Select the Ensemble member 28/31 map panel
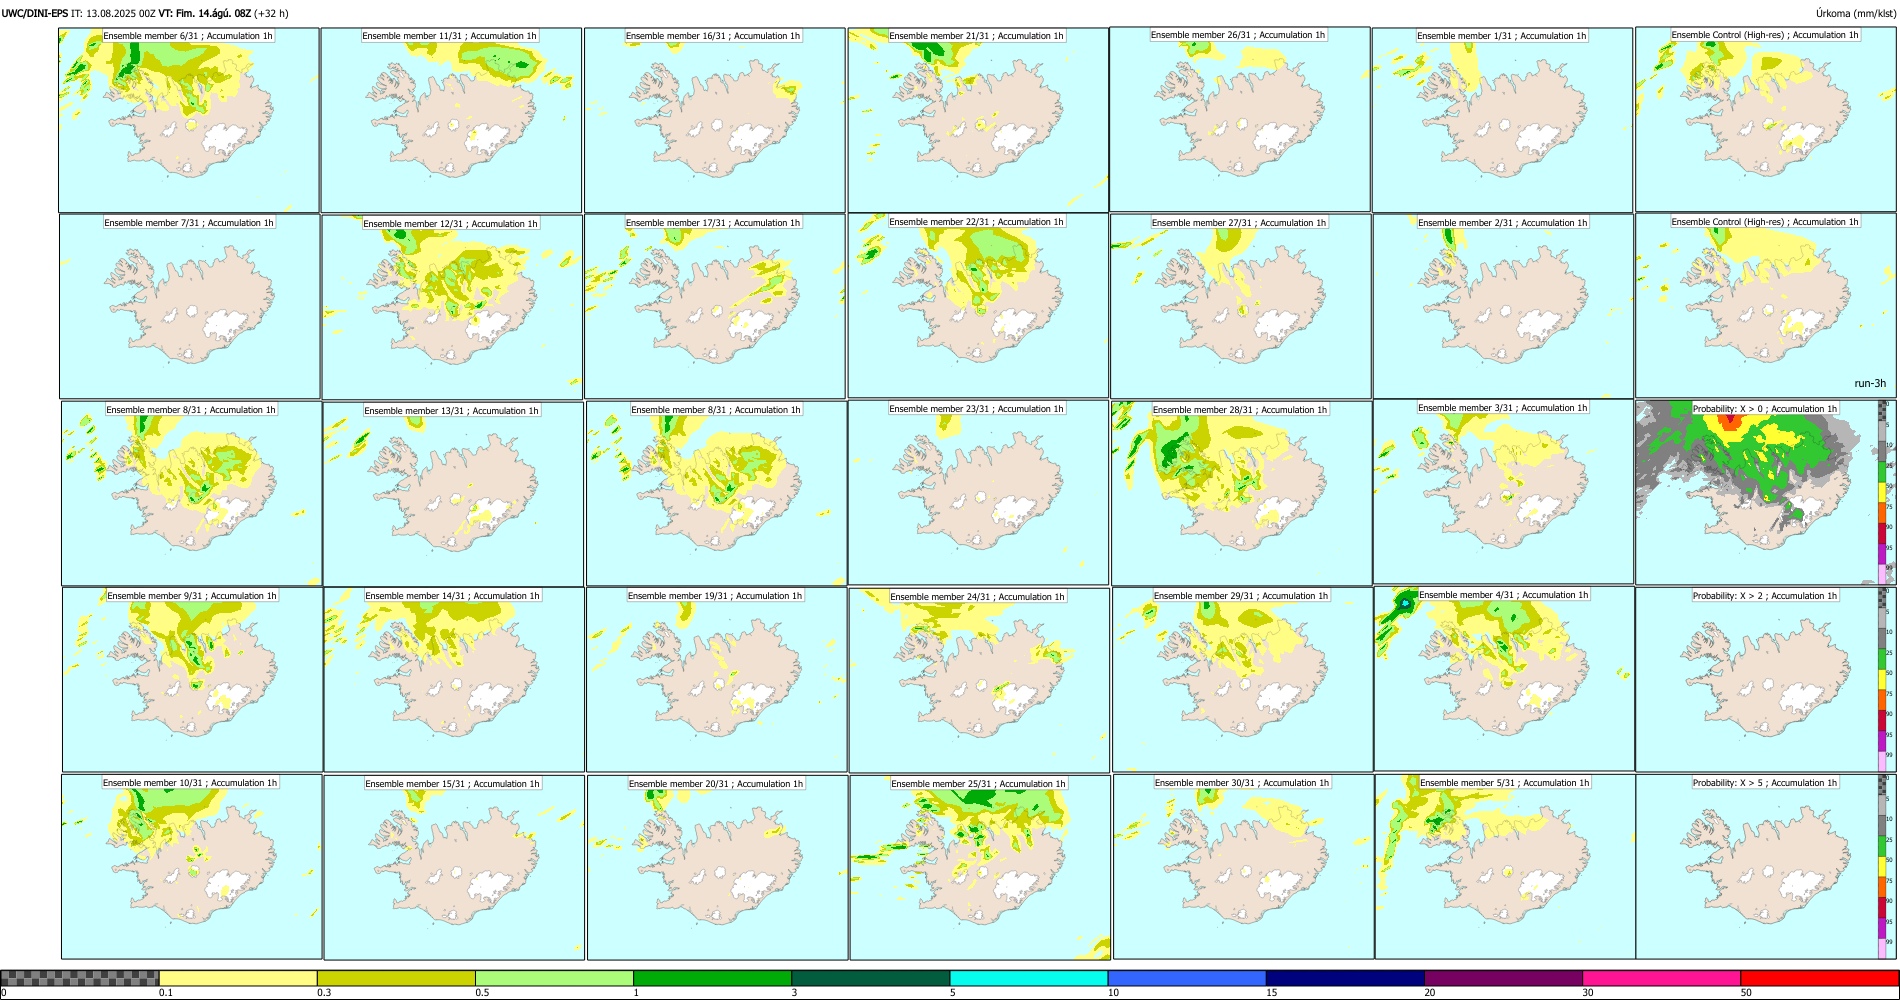1900x1000 pixels. tap(1241, 494)
